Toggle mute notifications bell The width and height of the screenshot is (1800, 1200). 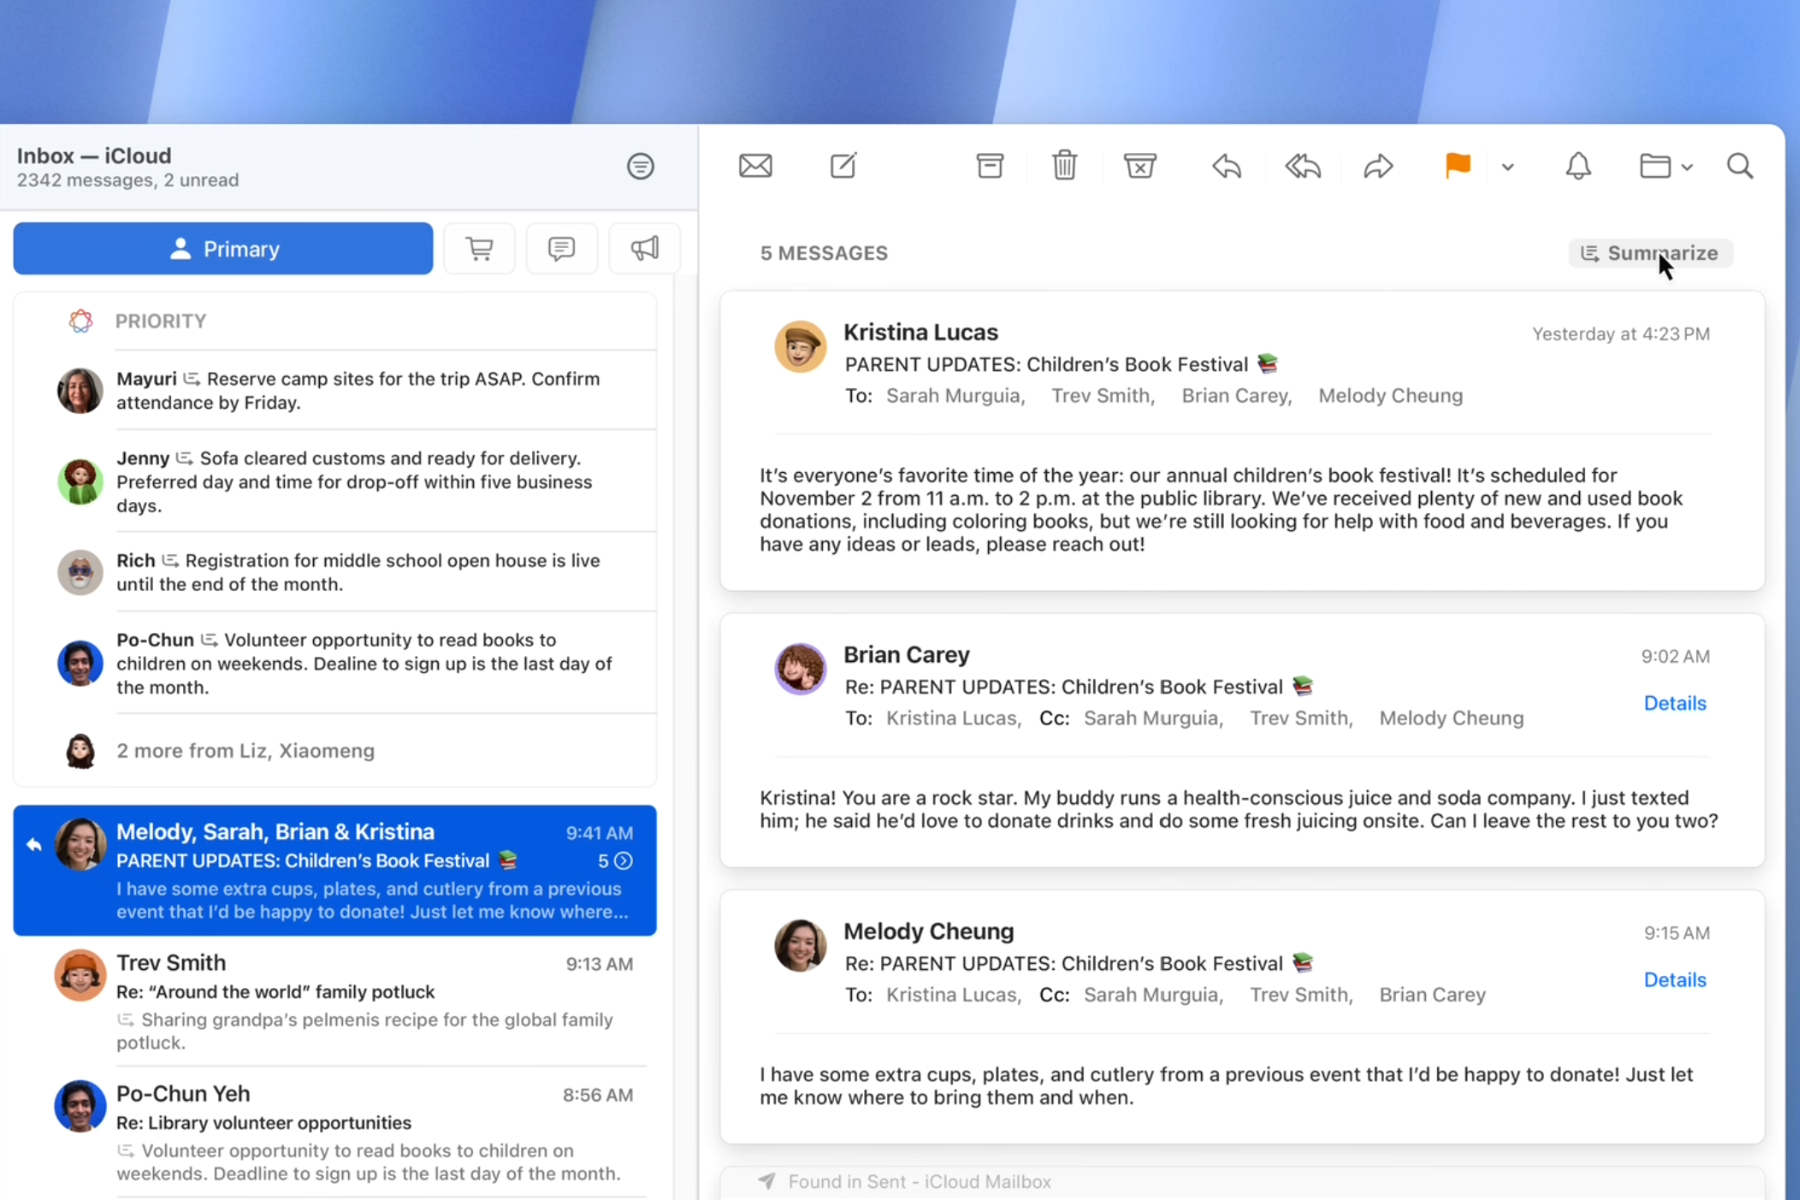click(x=1577, y=166)
